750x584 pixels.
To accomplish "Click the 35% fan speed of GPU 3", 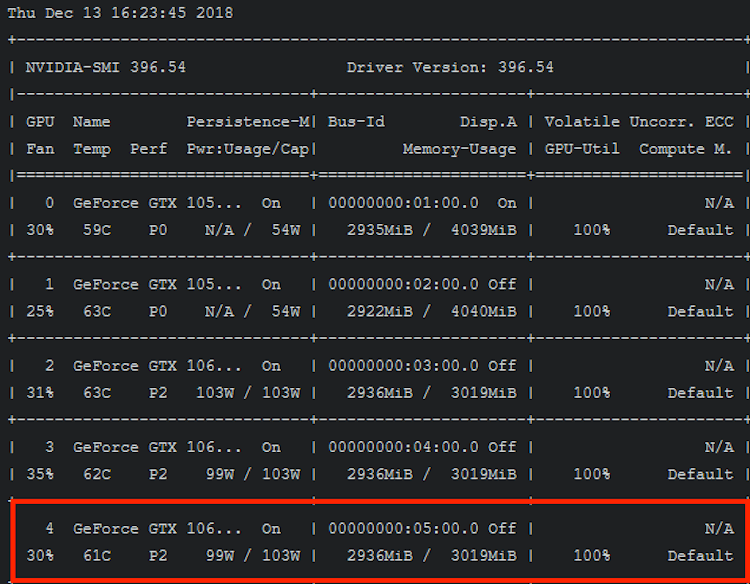I will (x=40, y=474).
